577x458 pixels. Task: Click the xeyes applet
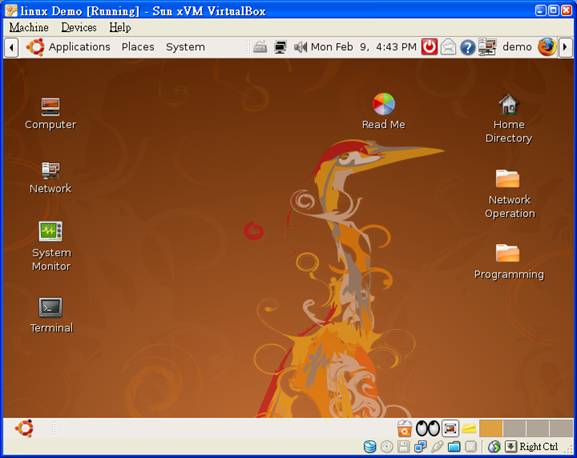427,428
